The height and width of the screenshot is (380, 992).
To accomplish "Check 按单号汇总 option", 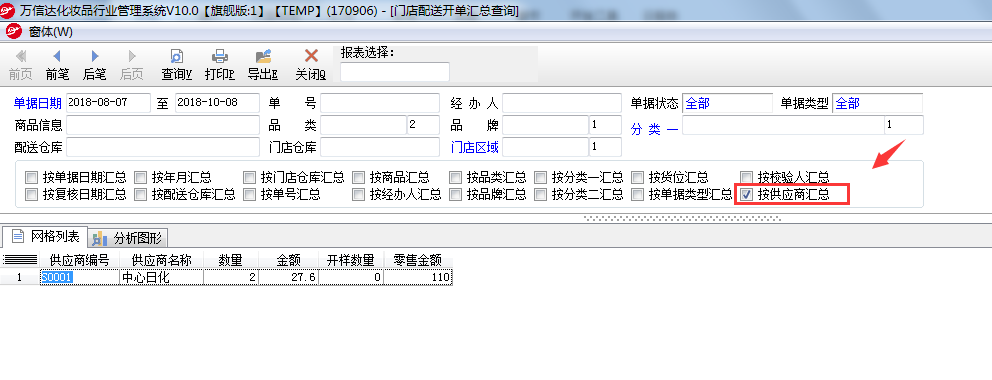I will click(x=249, y=194).
